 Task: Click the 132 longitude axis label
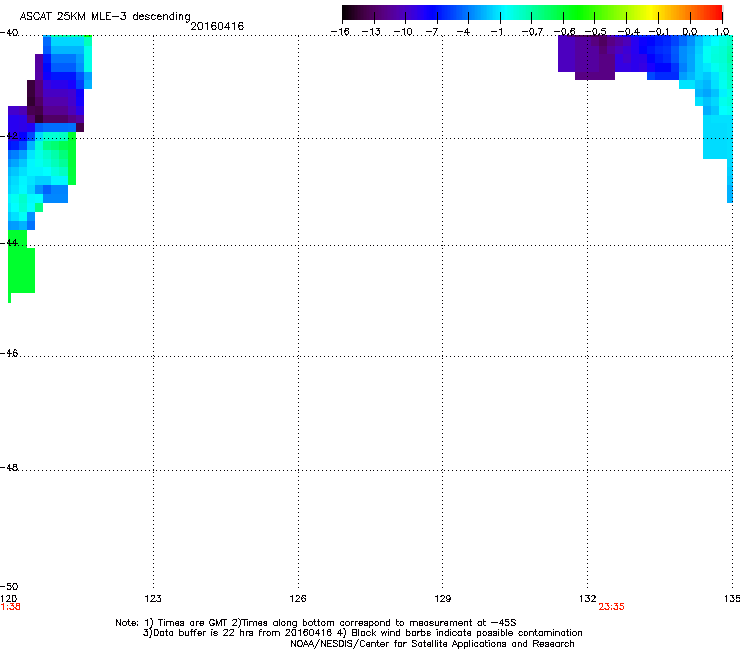pos(588,599)
